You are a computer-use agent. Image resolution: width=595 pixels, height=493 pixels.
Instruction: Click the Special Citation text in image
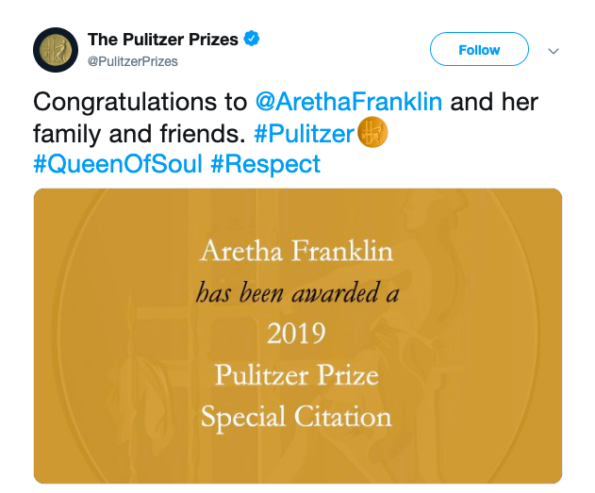(x=296, y=417)
